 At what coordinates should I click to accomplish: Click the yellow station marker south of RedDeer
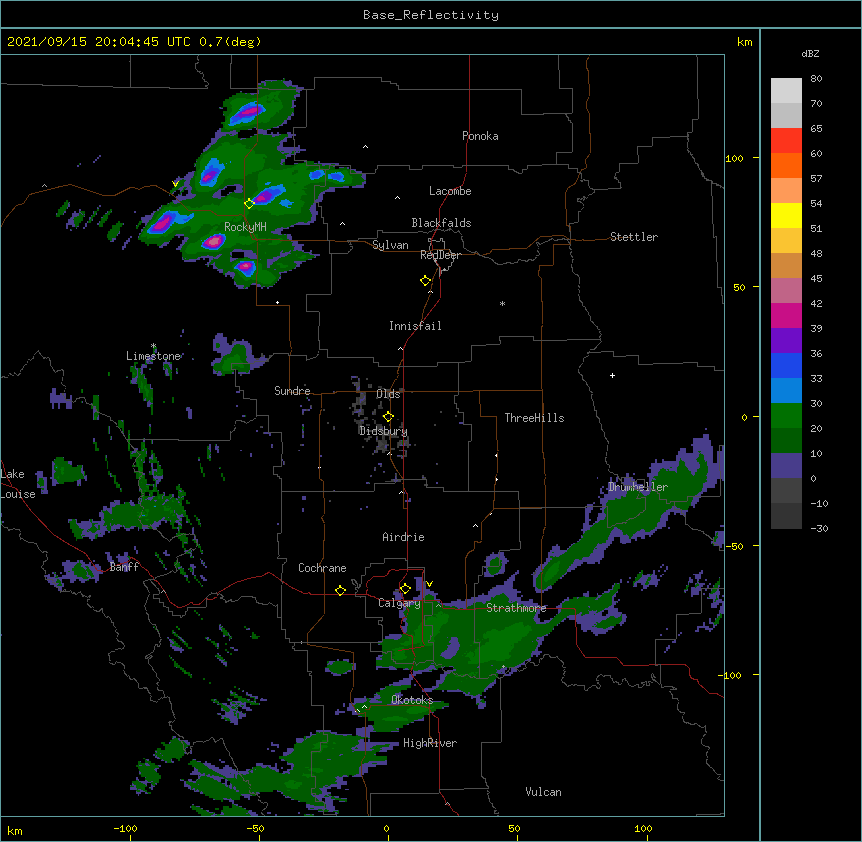pos(426,281)
